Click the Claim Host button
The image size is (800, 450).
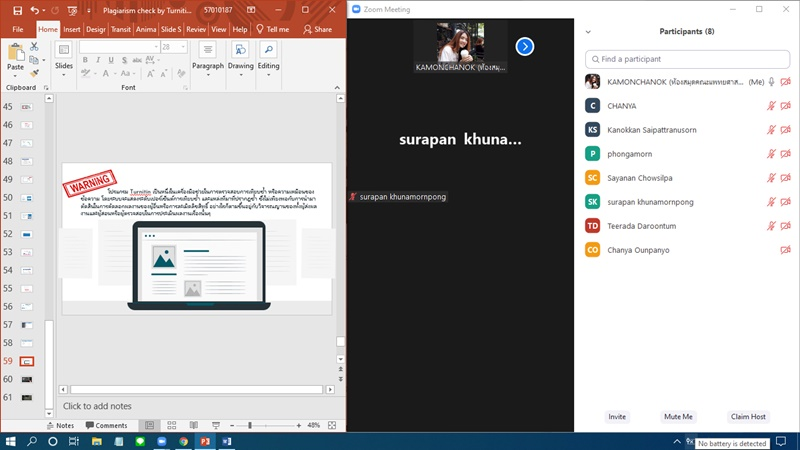coord(748,416)
